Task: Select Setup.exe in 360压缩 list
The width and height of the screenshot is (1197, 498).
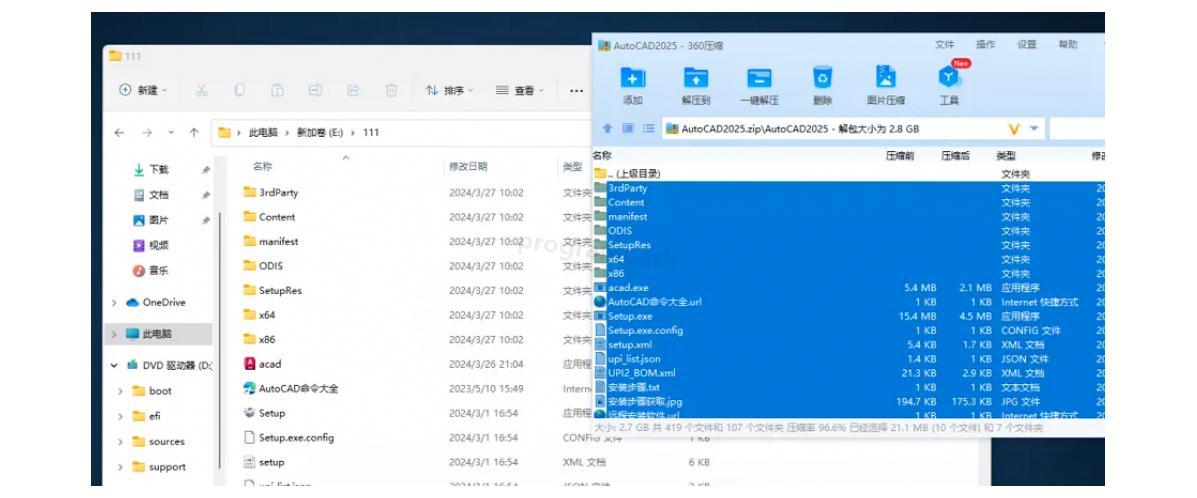Action: pyautogui.click(x=848, y=316)
